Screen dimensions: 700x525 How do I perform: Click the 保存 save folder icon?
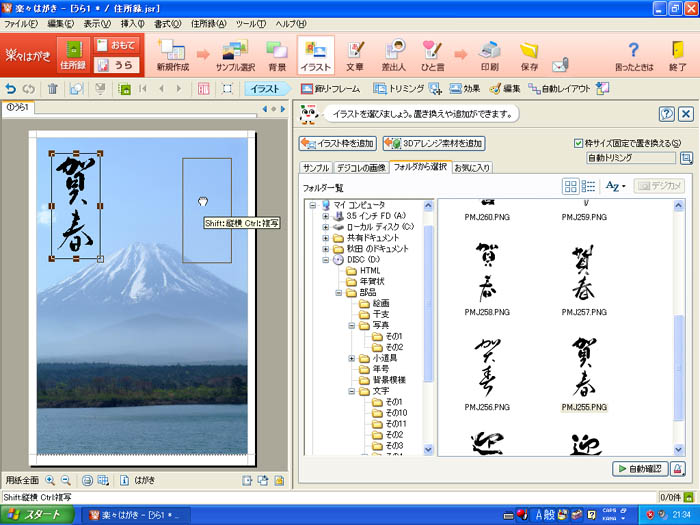(x=529, y=55)
